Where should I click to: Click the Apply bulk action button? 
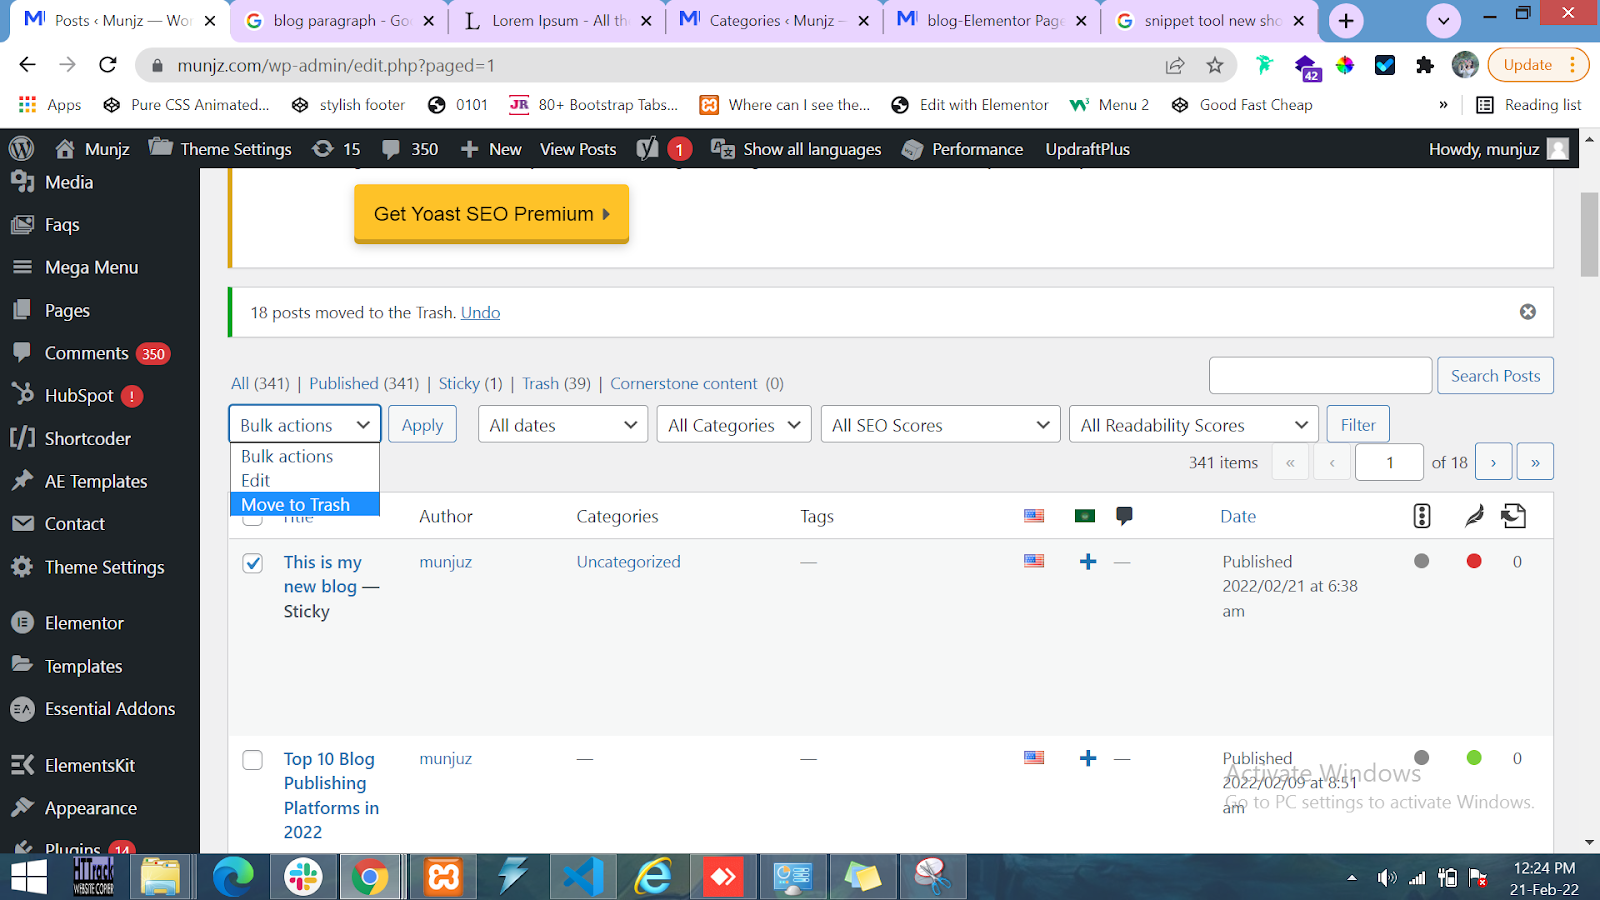click(422, 424)
